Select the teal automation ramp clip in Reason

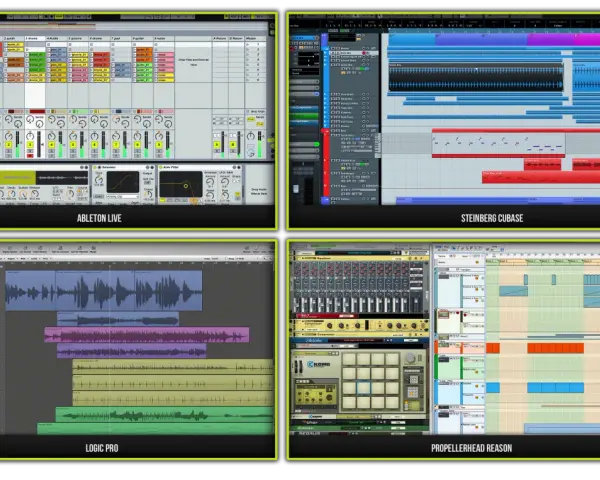pyautogui.click(x=514, y=291)
